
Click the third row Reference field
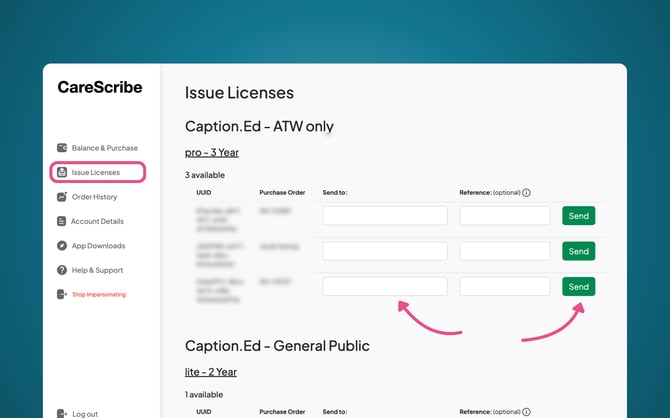[505, 287]
